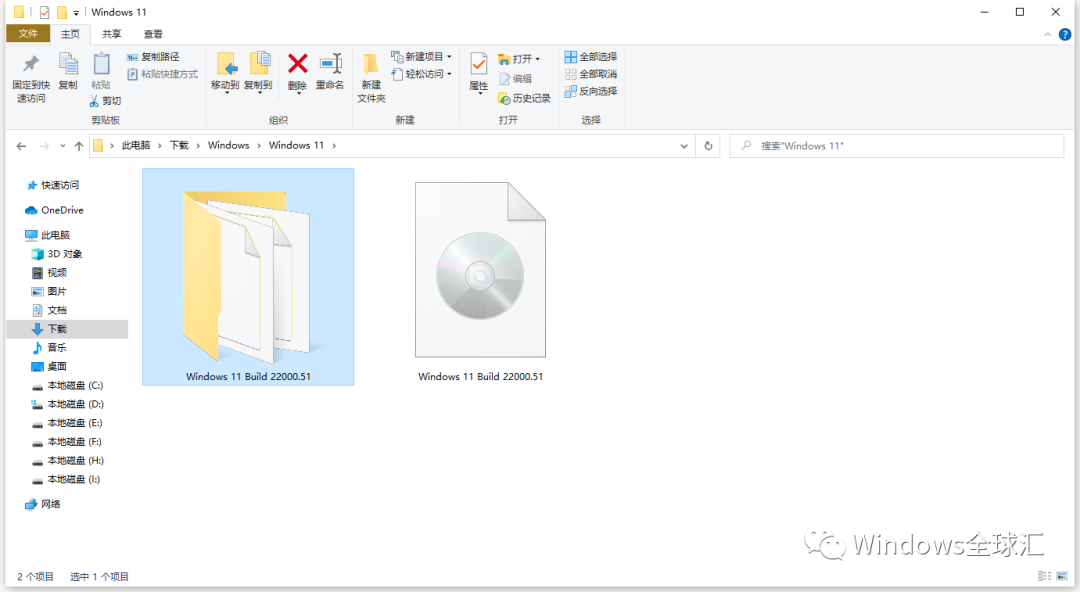Open the Easy access dropdown
Image resolution: width=1080 pixels, height=592 pixels.
point(421,74)
